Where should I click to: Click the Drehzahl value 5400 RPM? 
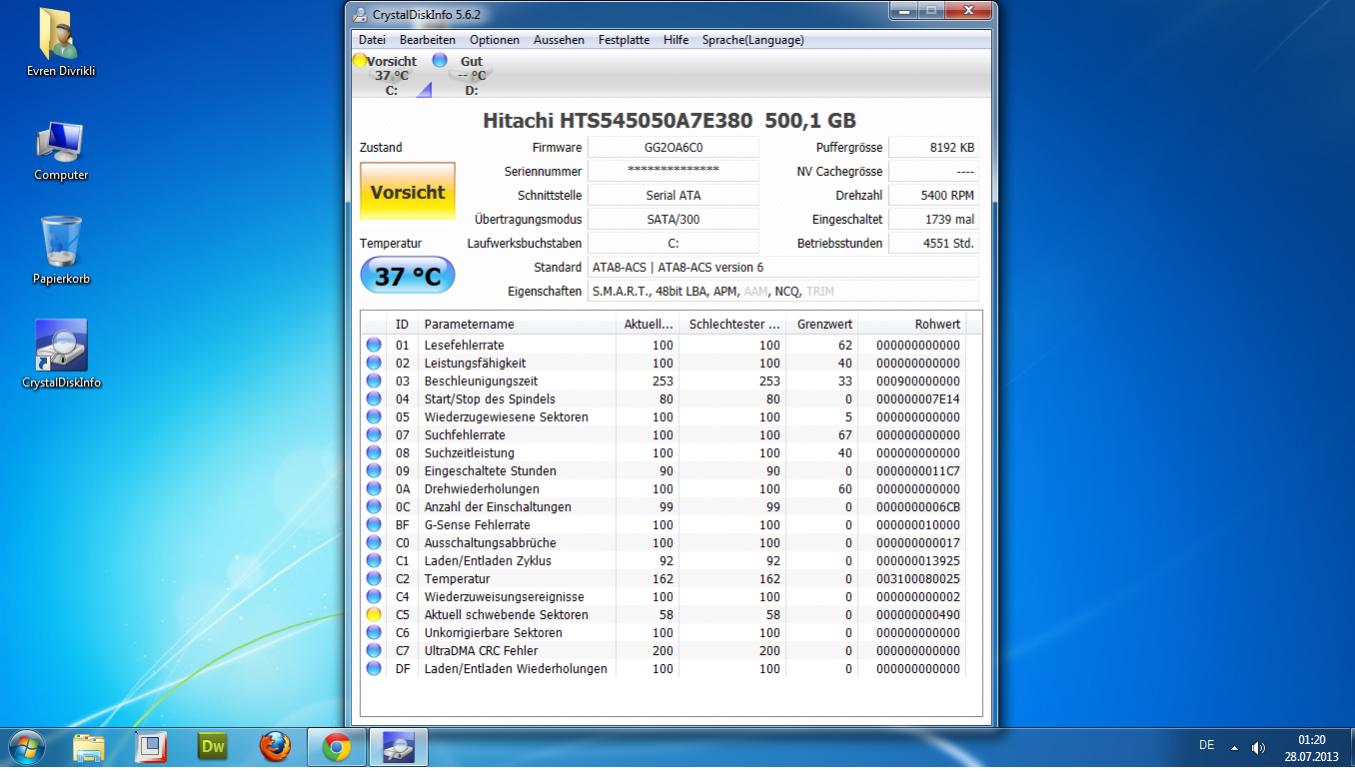[933, 195]
